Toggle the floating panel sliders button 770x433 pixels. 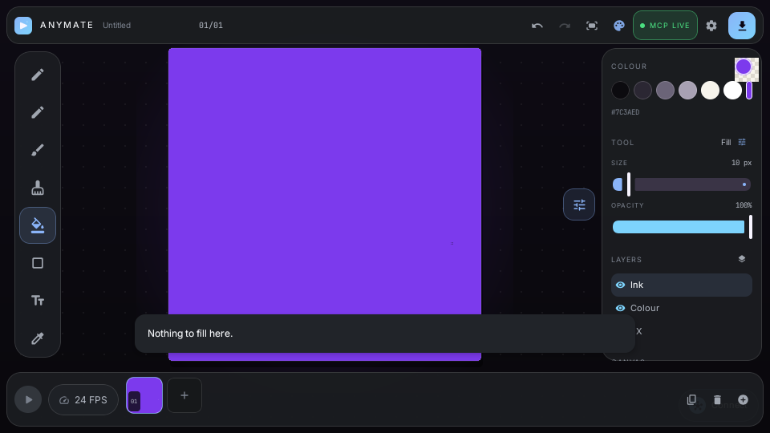579,204
